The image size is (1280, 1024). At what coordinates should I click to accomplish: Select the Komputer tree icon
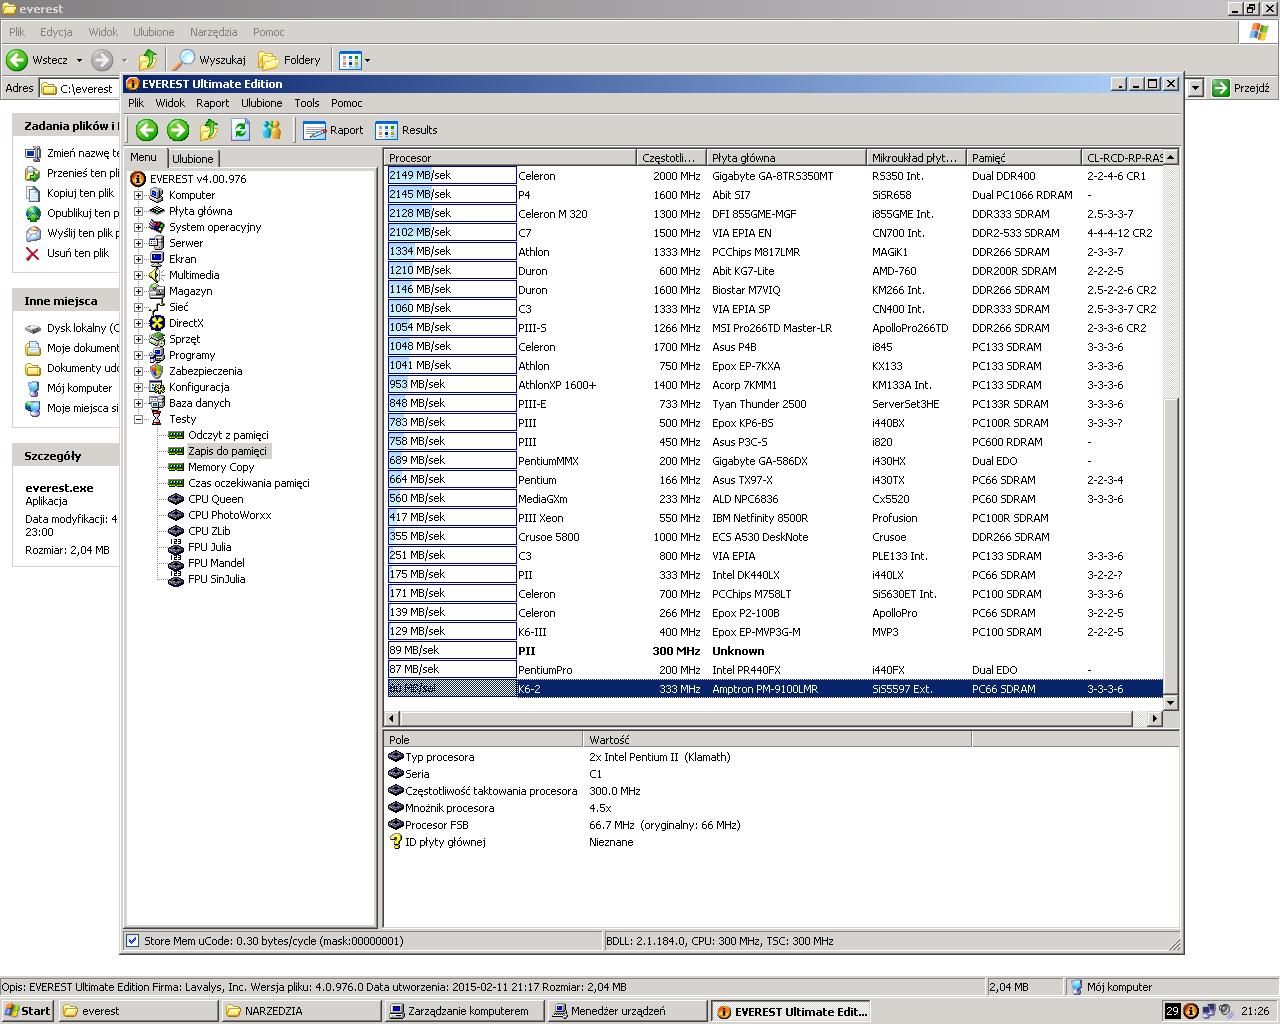click(x=157, y=195)
